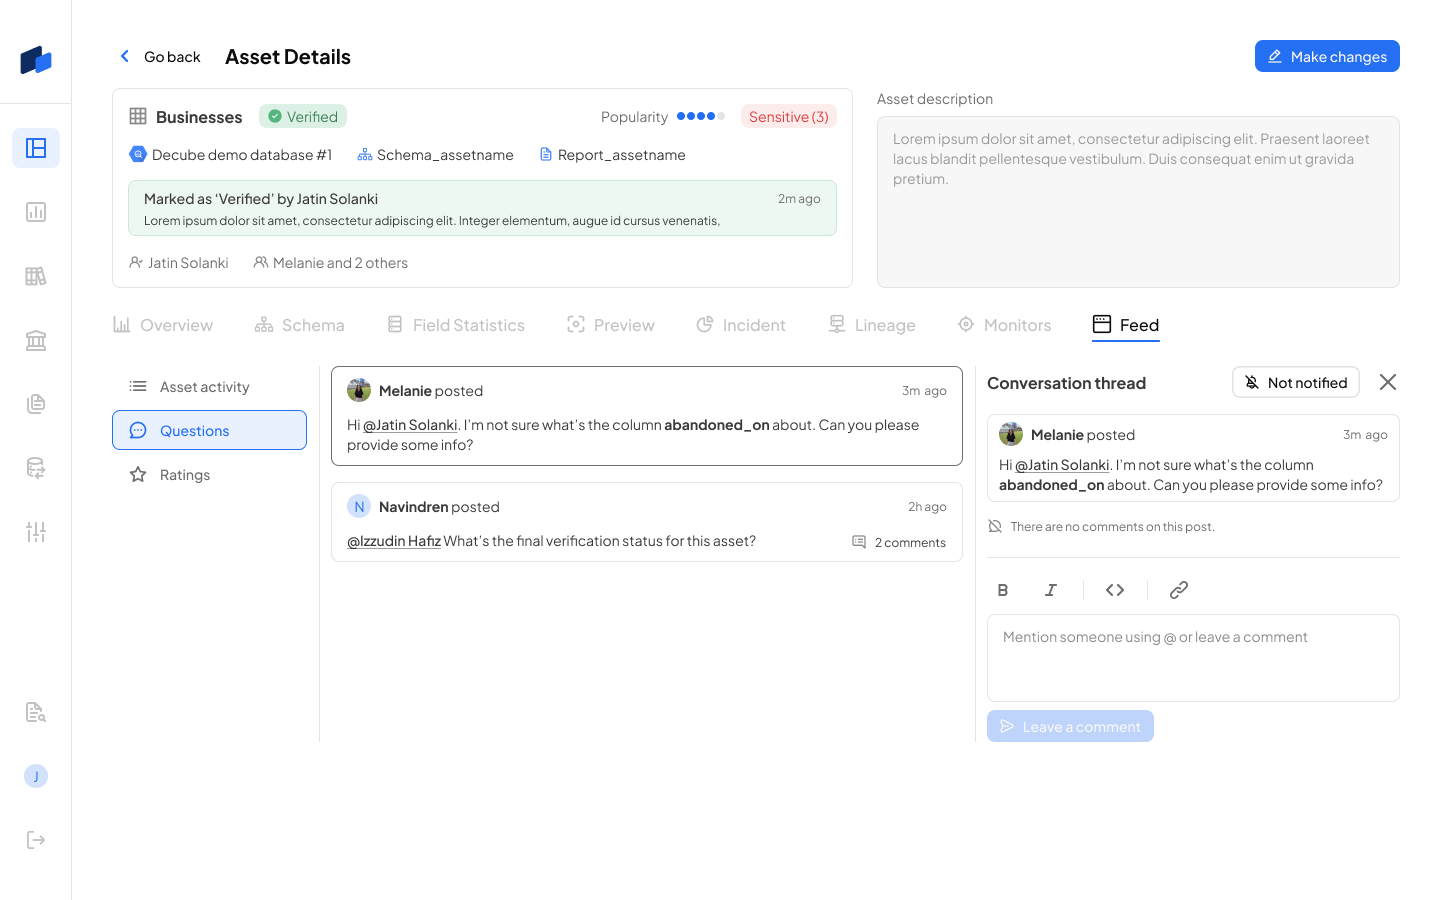The image size is (1440, 900).
Task: Click the Make changes button
Action: [x=1327, y=57]
